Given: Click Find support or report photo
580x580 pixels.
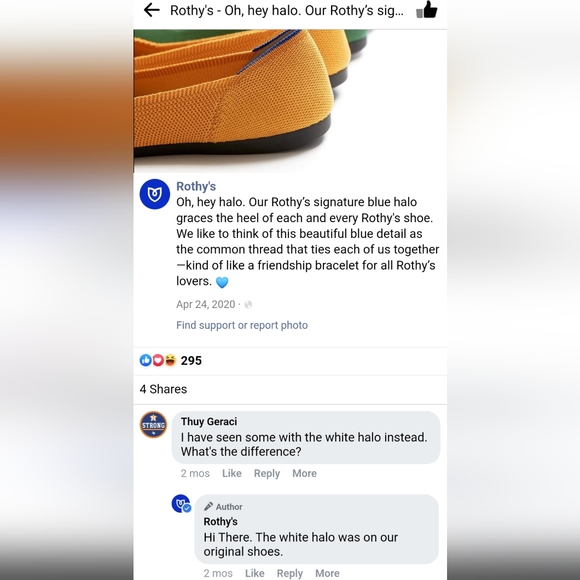Looking at the screenshot, I should pyautogui.click(x=242, y=325).
